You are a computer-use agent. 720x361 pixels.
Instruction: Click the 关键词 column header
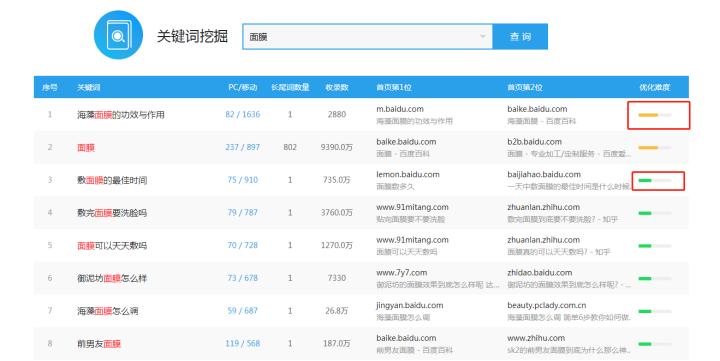coord(89,87)
